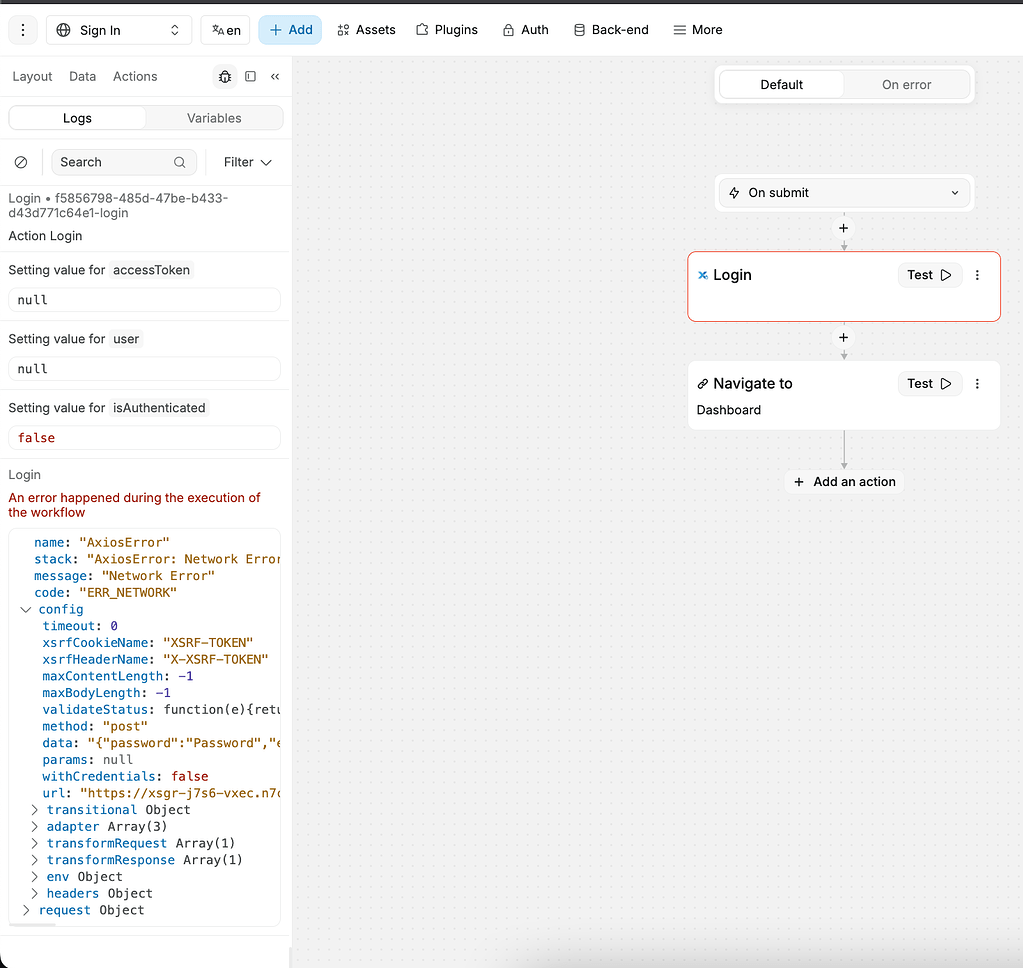Clear the logs with the clear icon
Screen dimensions: 1023x968
(x=22, y=161)
